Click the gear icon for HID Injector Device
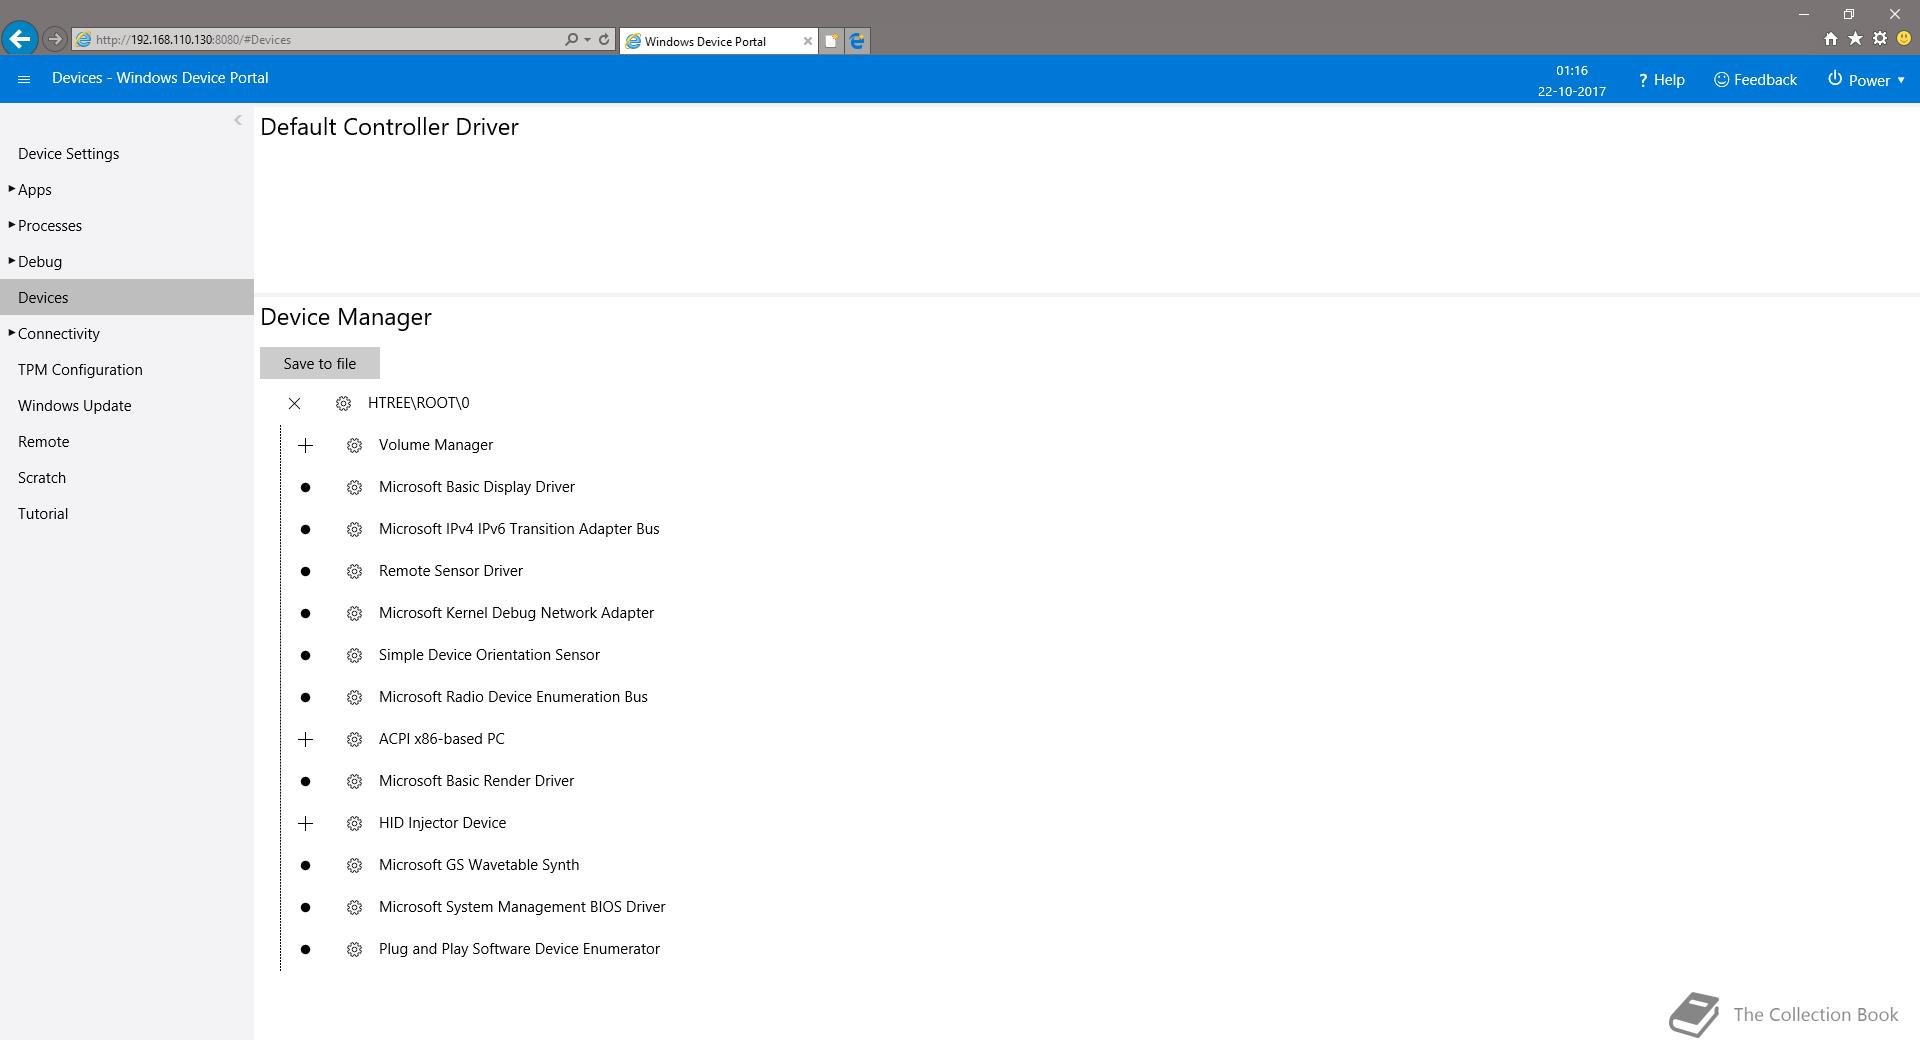 tap(354, 823)
